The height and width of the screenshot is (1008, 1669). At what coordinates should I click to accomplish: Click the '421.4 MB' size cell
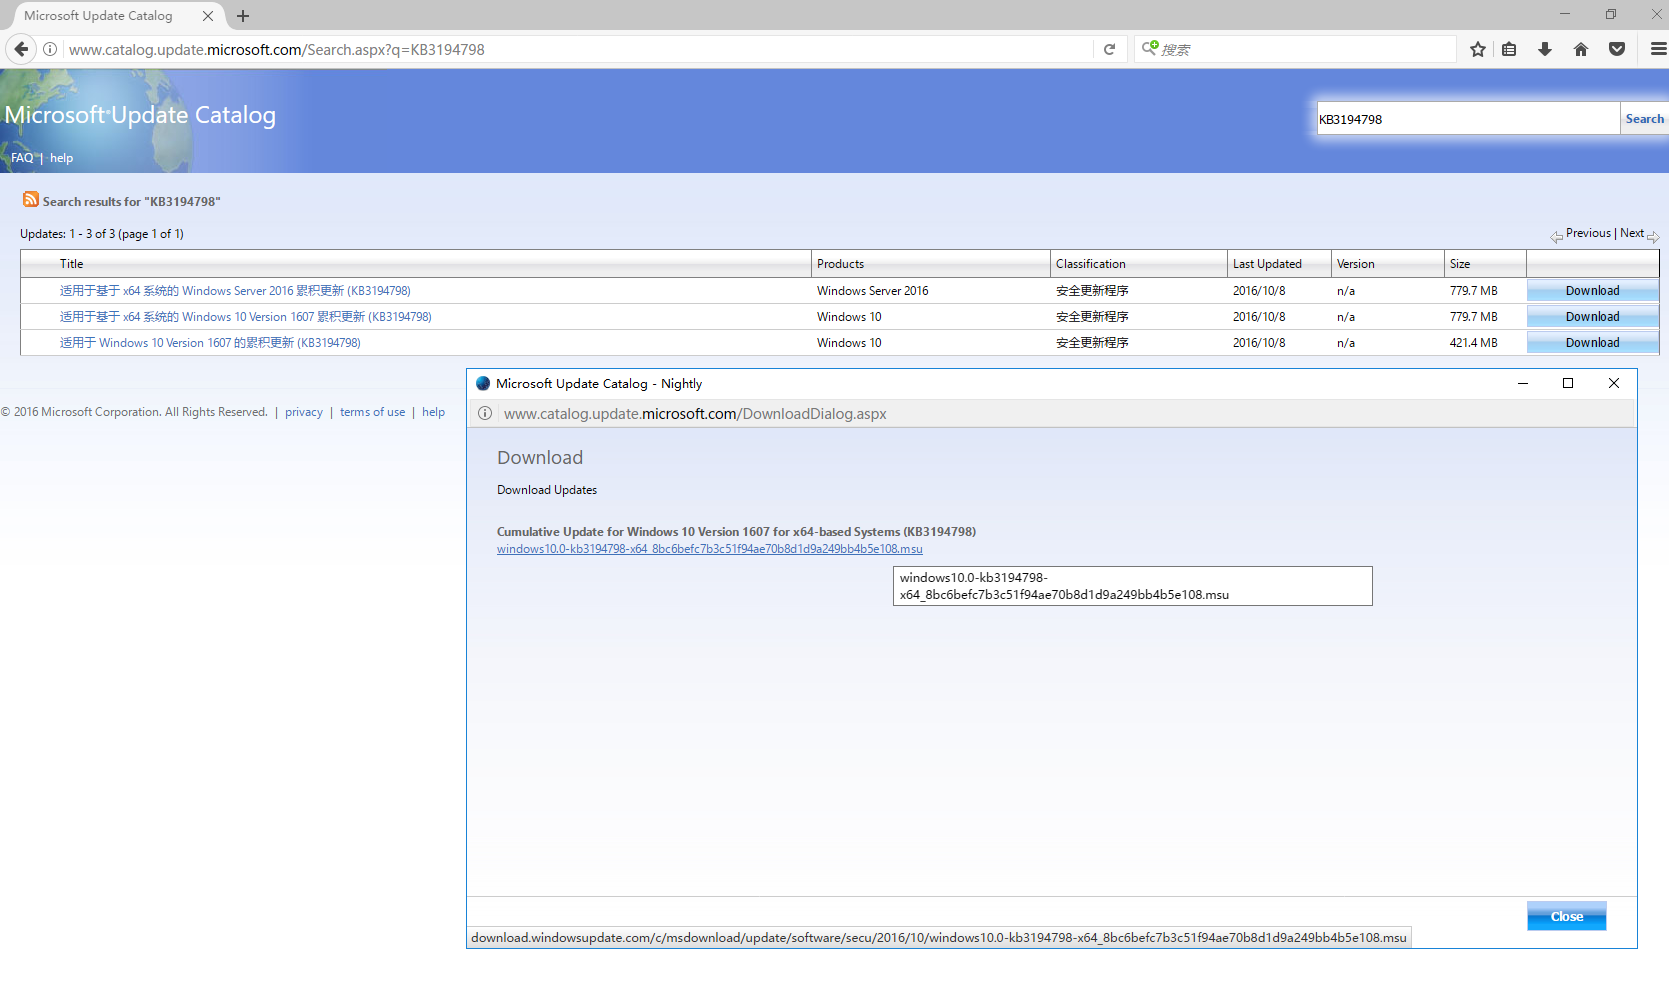click(1473, 343)
